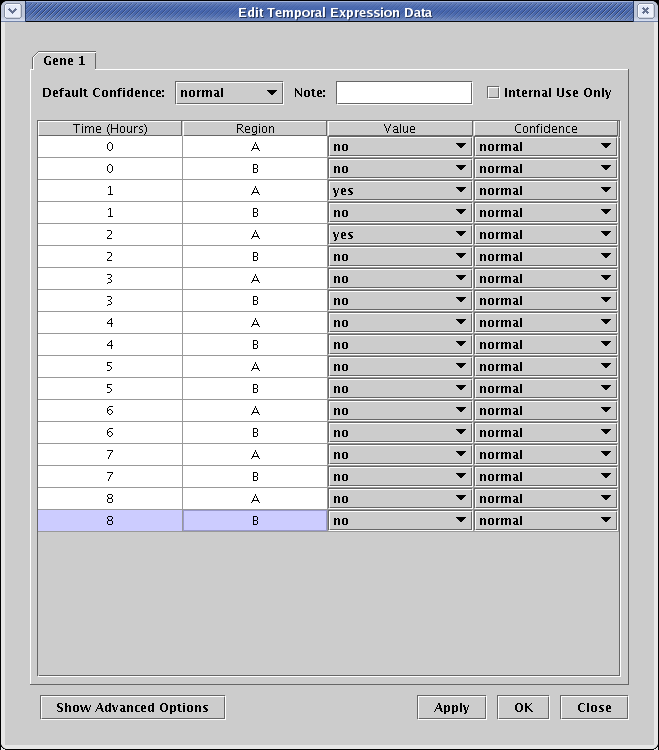
Task: Click the Show Advanced Options button
Action: tap(132, 707)
